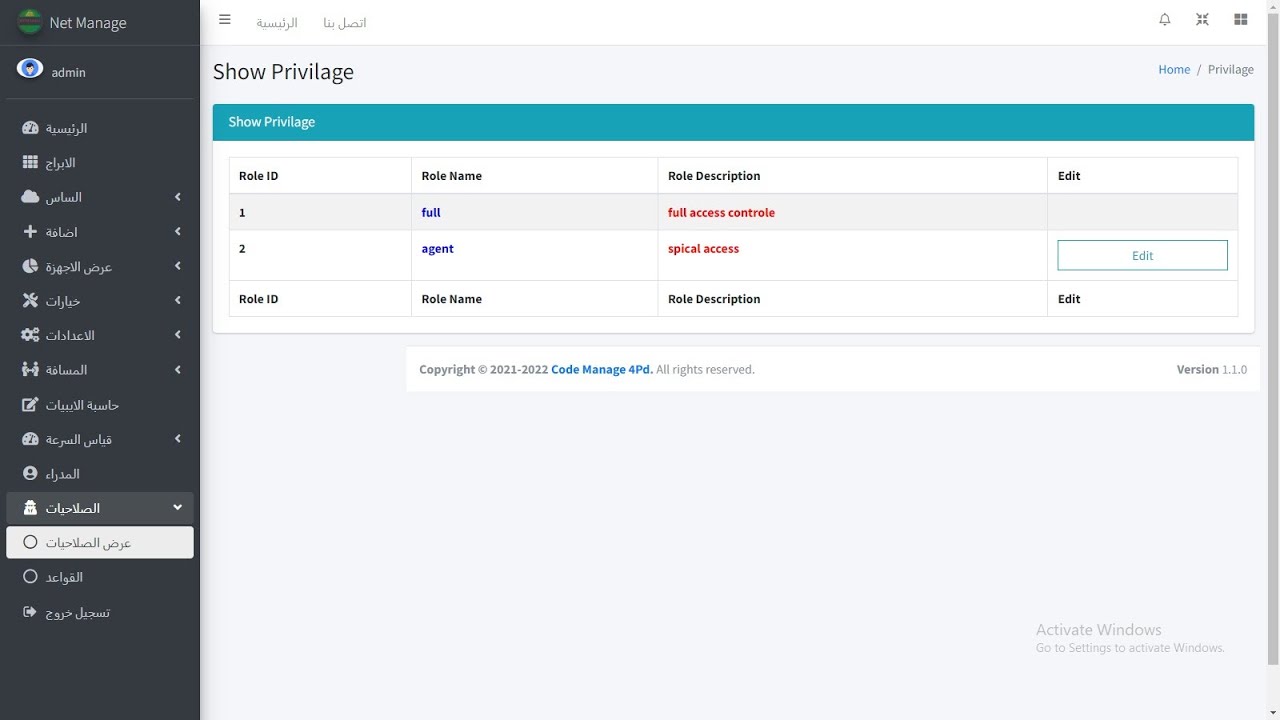Open اتصل بنا in top navbar
Viewport: 1280px width, 720px height.
[345, 22]
